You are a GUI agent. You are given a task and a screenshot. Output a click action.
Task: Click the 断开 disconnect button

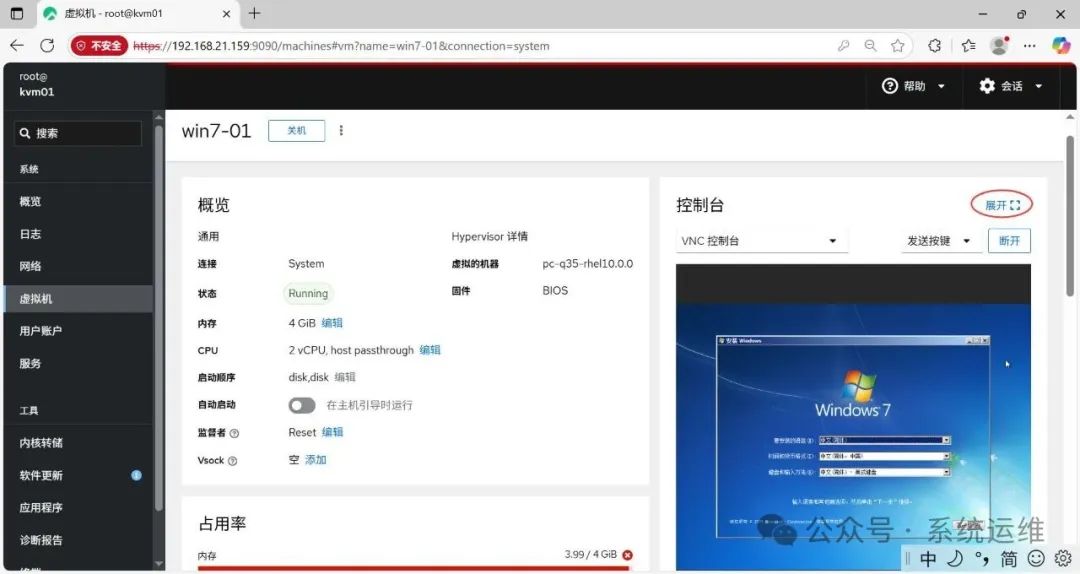1009,240
